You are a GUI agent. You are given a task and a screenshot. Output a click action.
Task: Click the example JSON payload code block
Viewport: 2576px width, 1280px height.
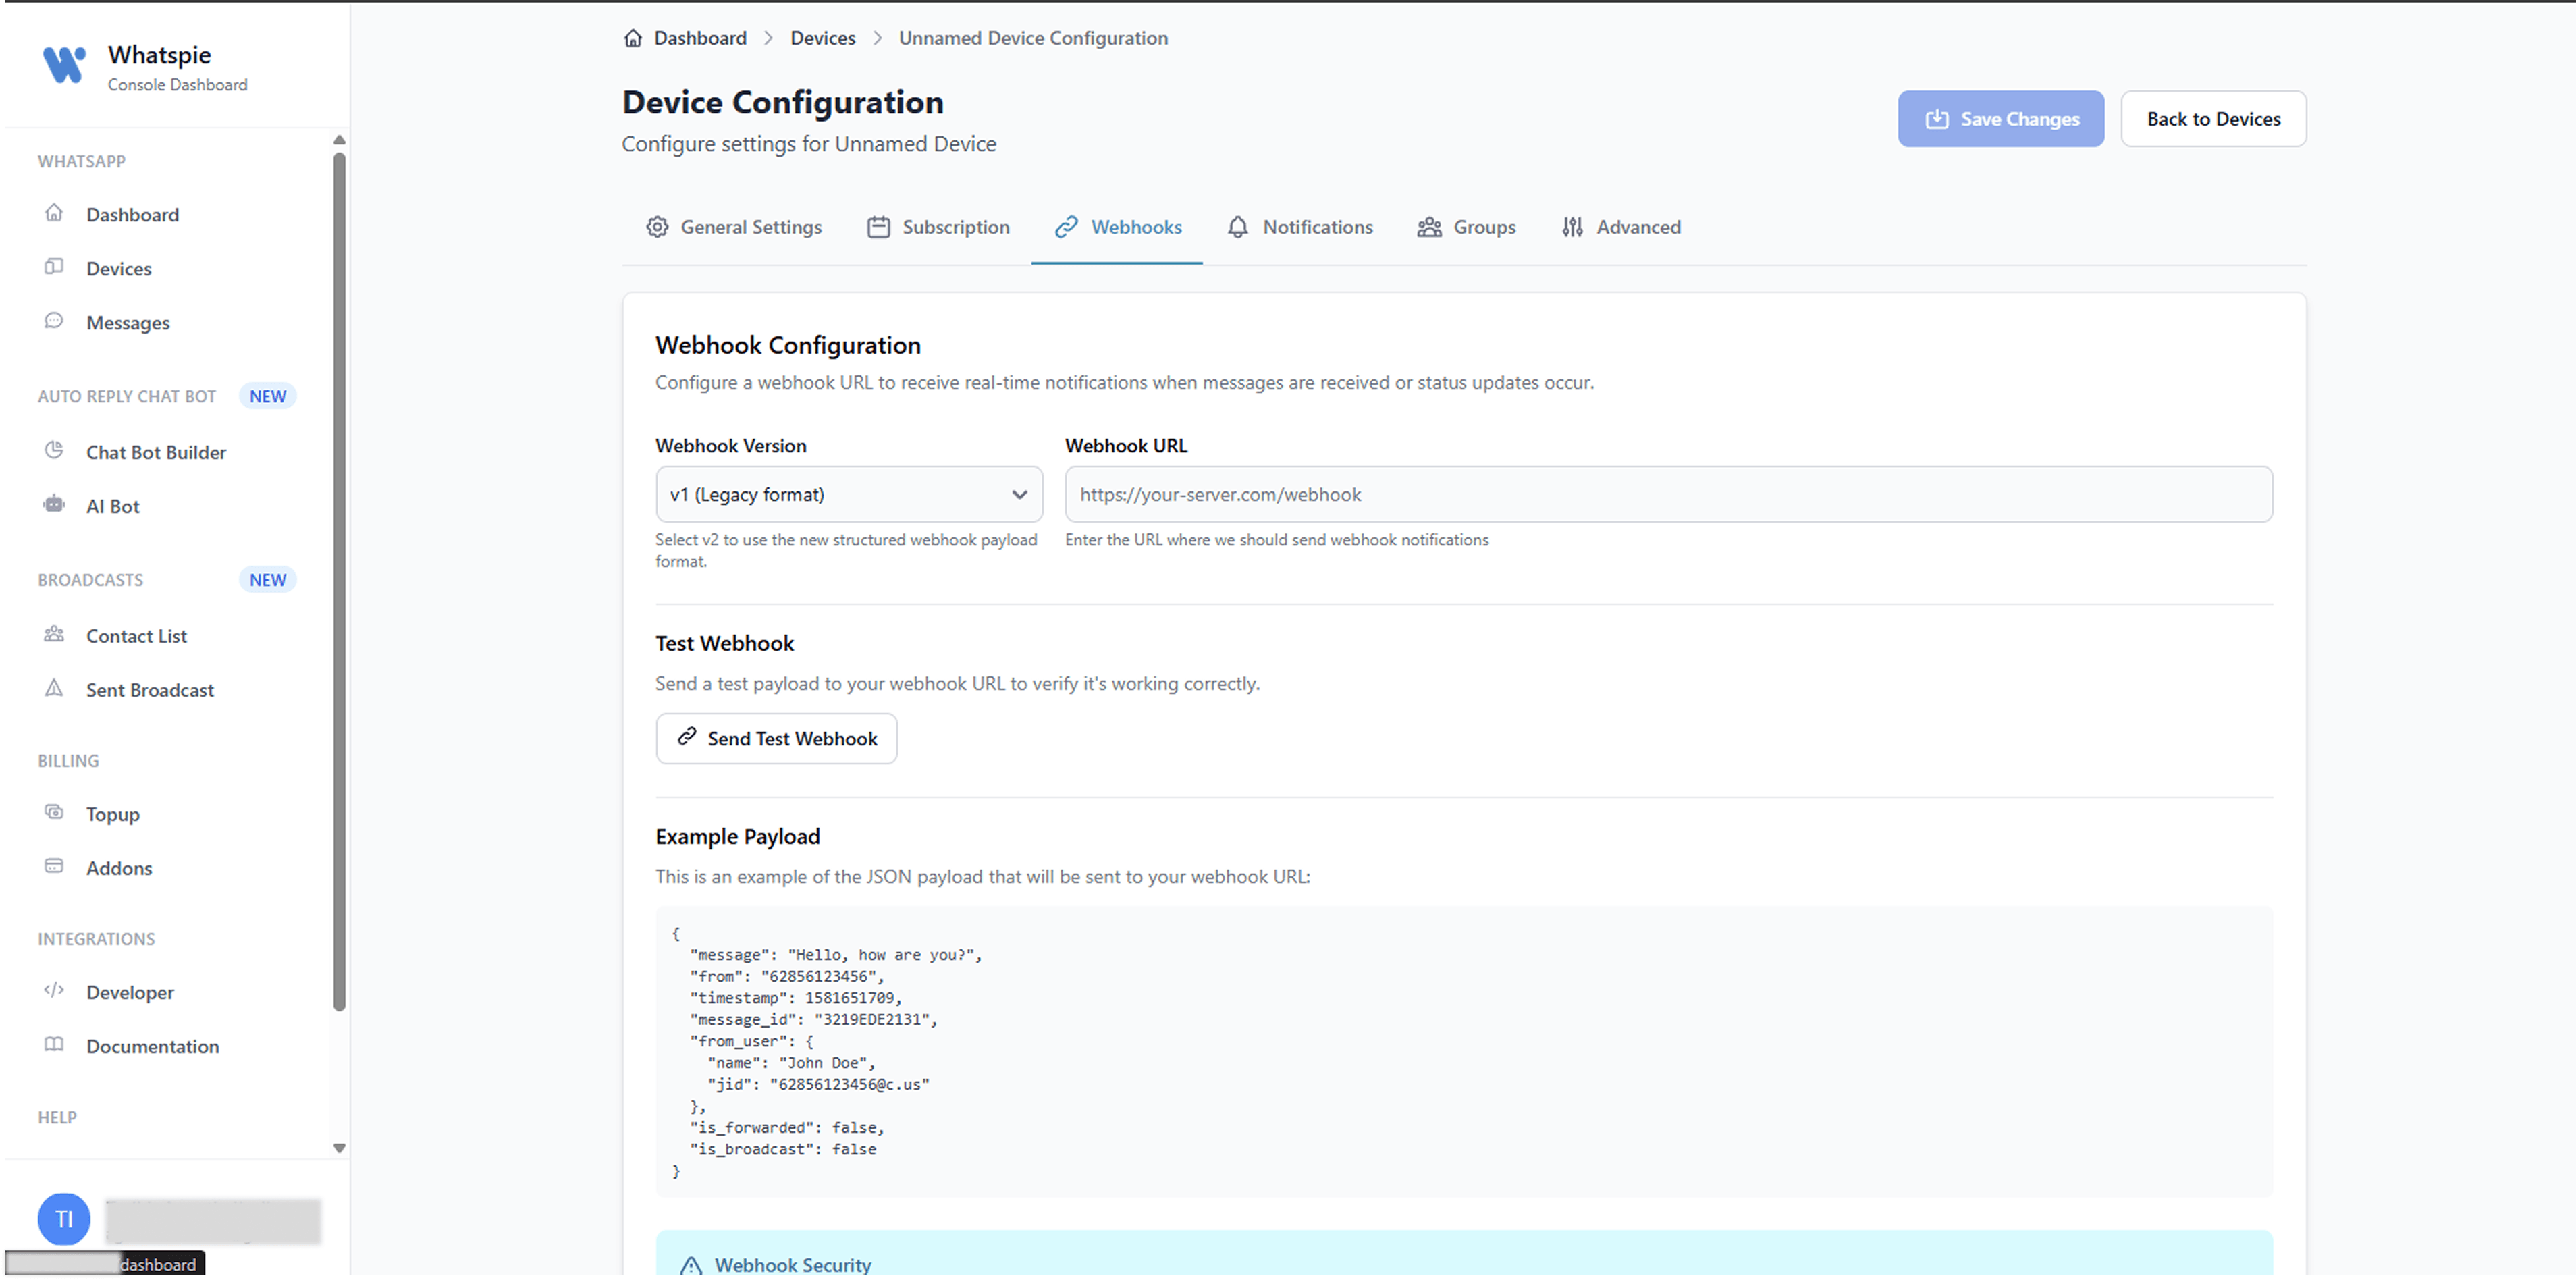coord(1464,1051)
